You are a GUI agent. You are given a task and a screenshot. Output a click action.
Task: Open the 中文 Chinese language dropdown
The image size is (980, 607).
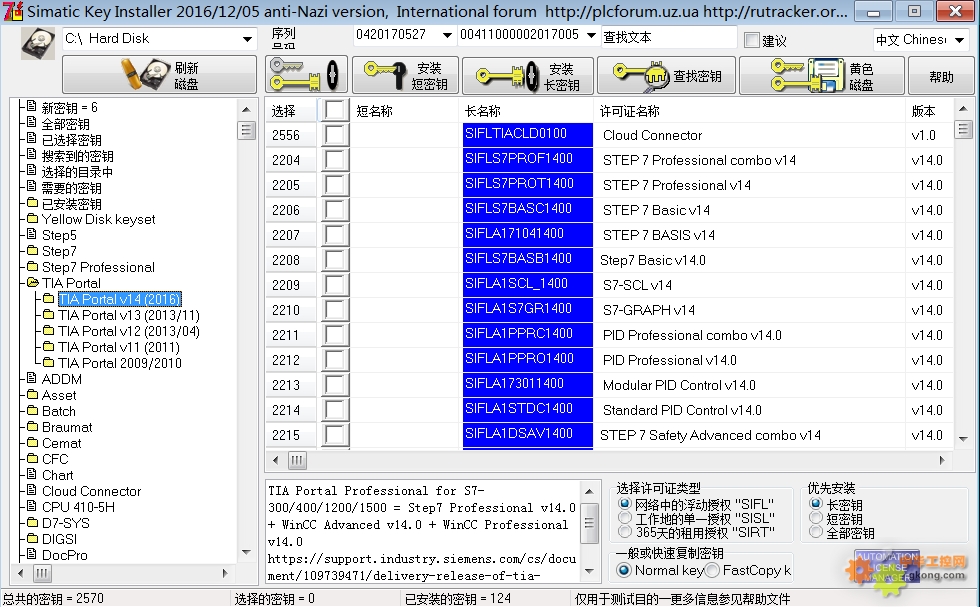point(960,41)
